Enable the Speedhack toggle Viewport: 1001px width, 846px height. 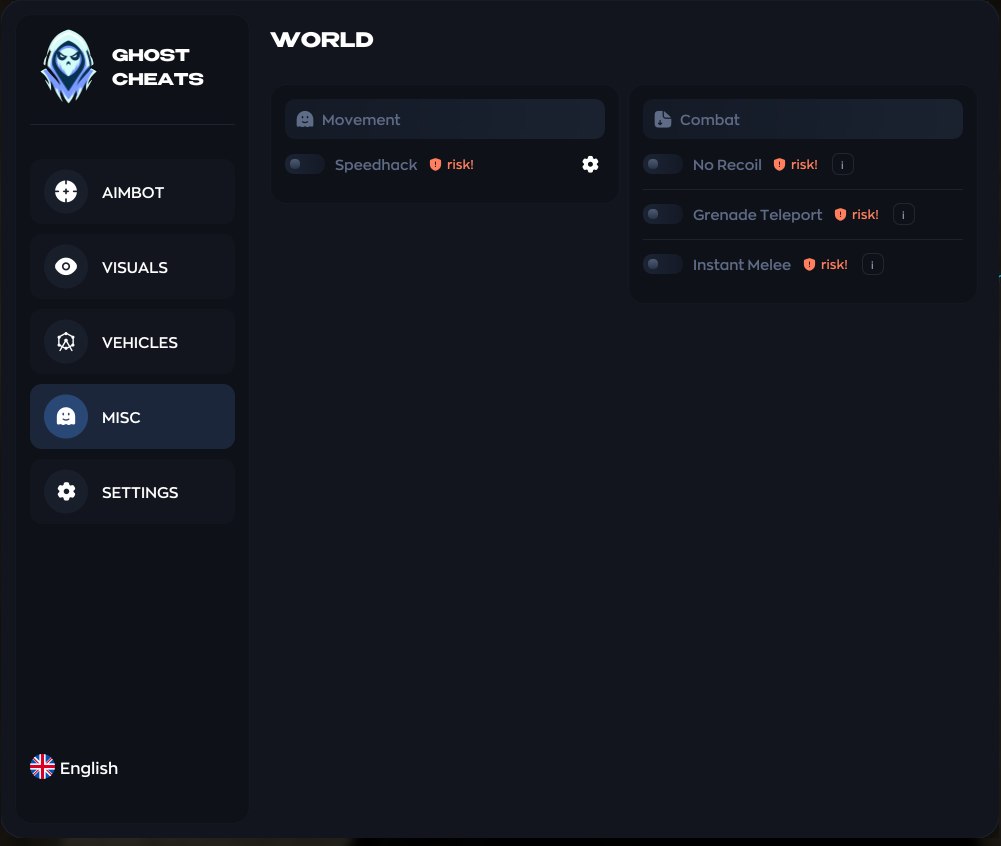pos(305,165)
